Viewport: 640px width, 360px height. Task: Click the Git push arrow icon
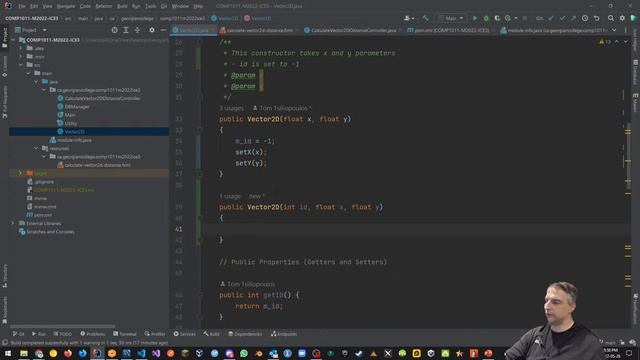tap(573, 18)
